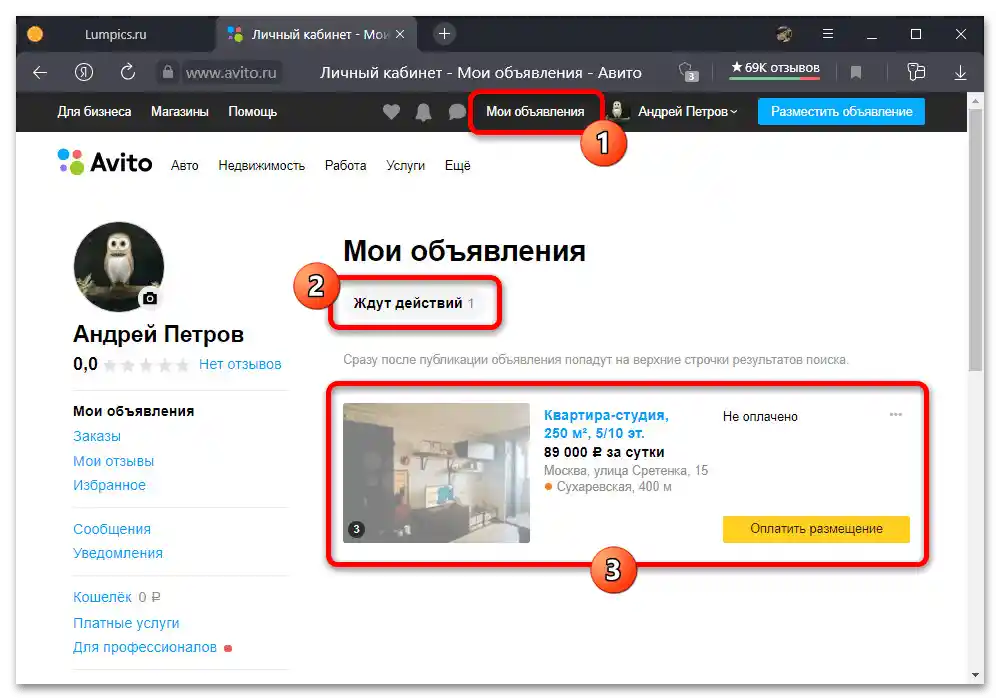Click the 69К отзывов site rating badge
This screenshot has height=700, width=1000.
click(x=776, y=69)
